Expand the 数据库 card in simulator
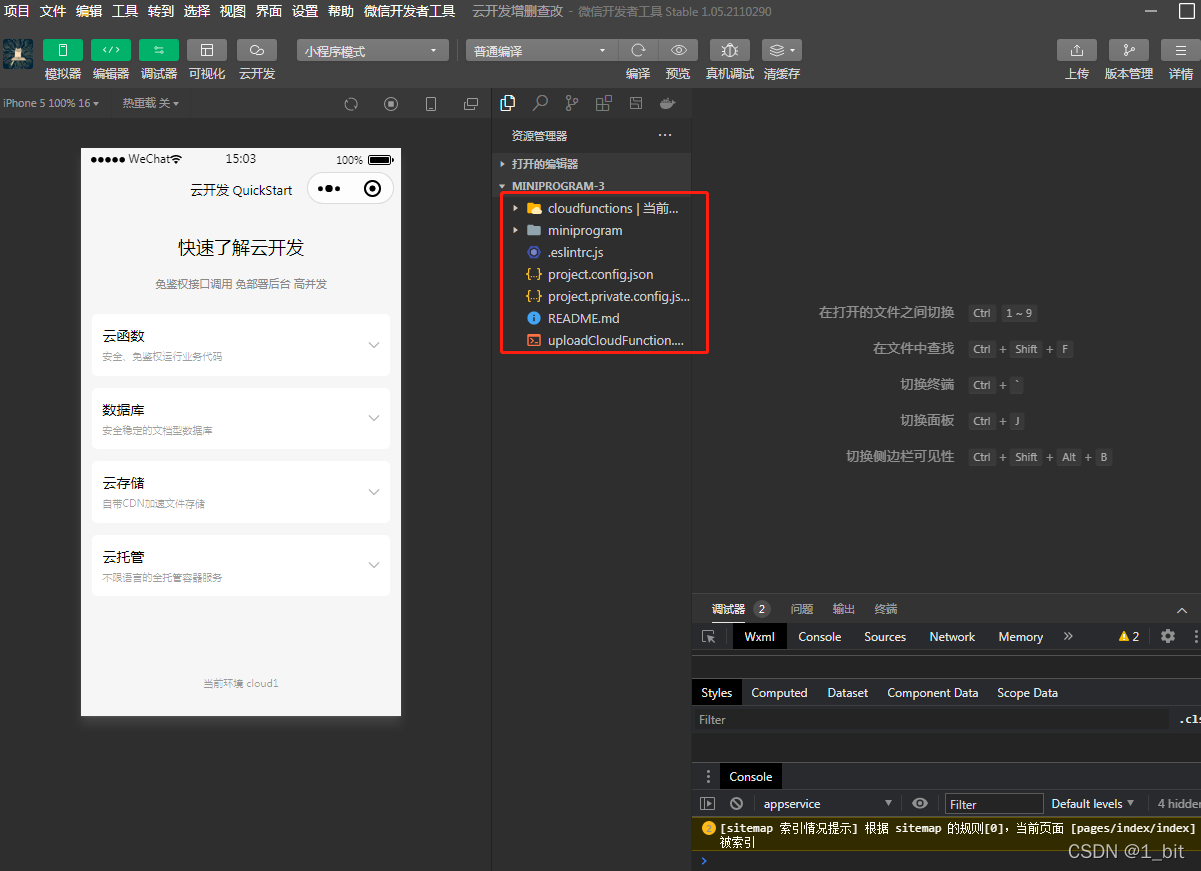 pyautogui.click(x=241, y=418)
